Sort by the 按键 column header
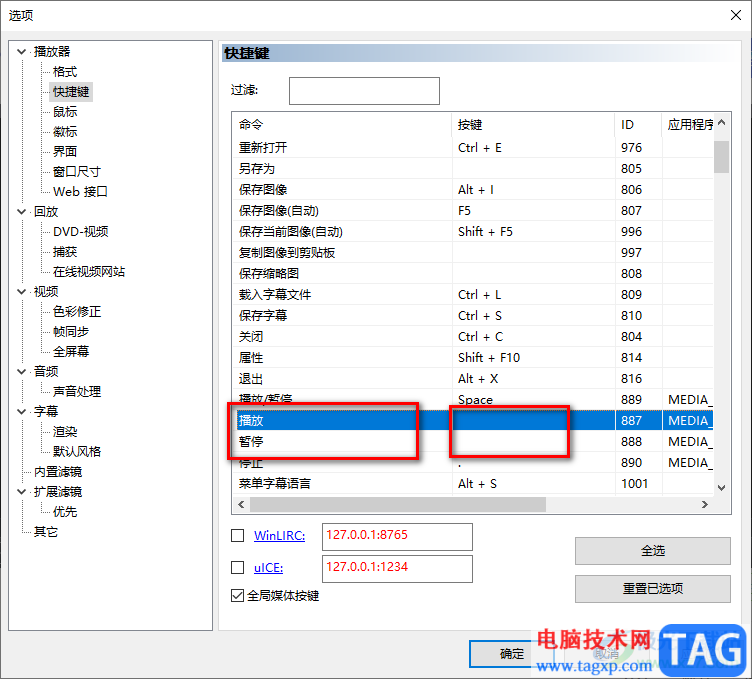Viewport: 752px width, 679px height. (x=533, y=125)
